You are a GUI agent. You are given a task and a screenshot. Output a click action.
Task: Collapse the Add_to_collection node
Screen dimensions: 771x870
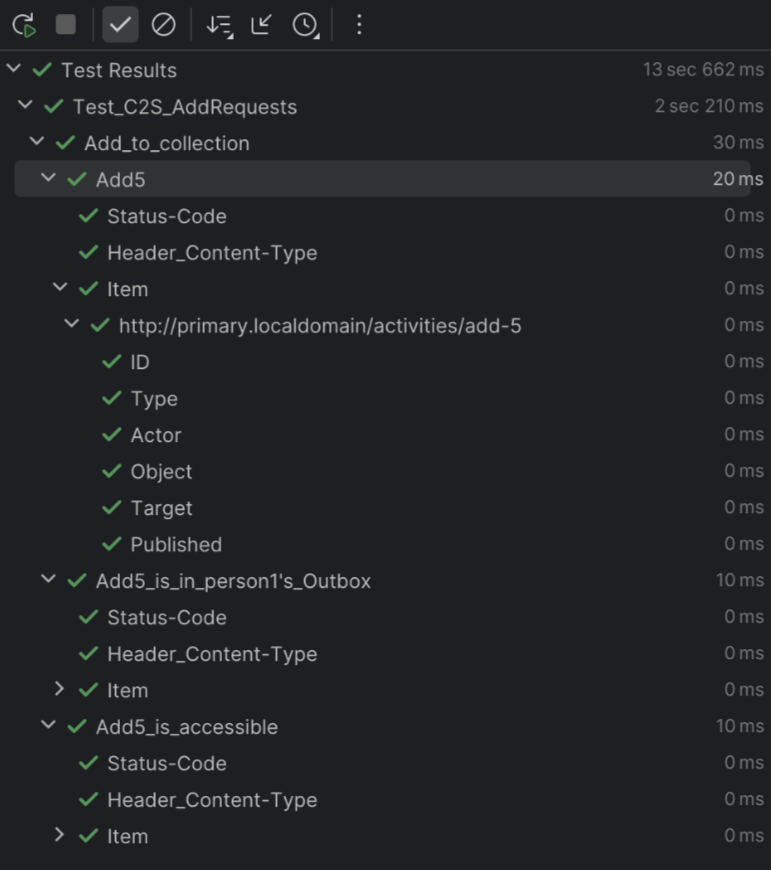[37, 141]
